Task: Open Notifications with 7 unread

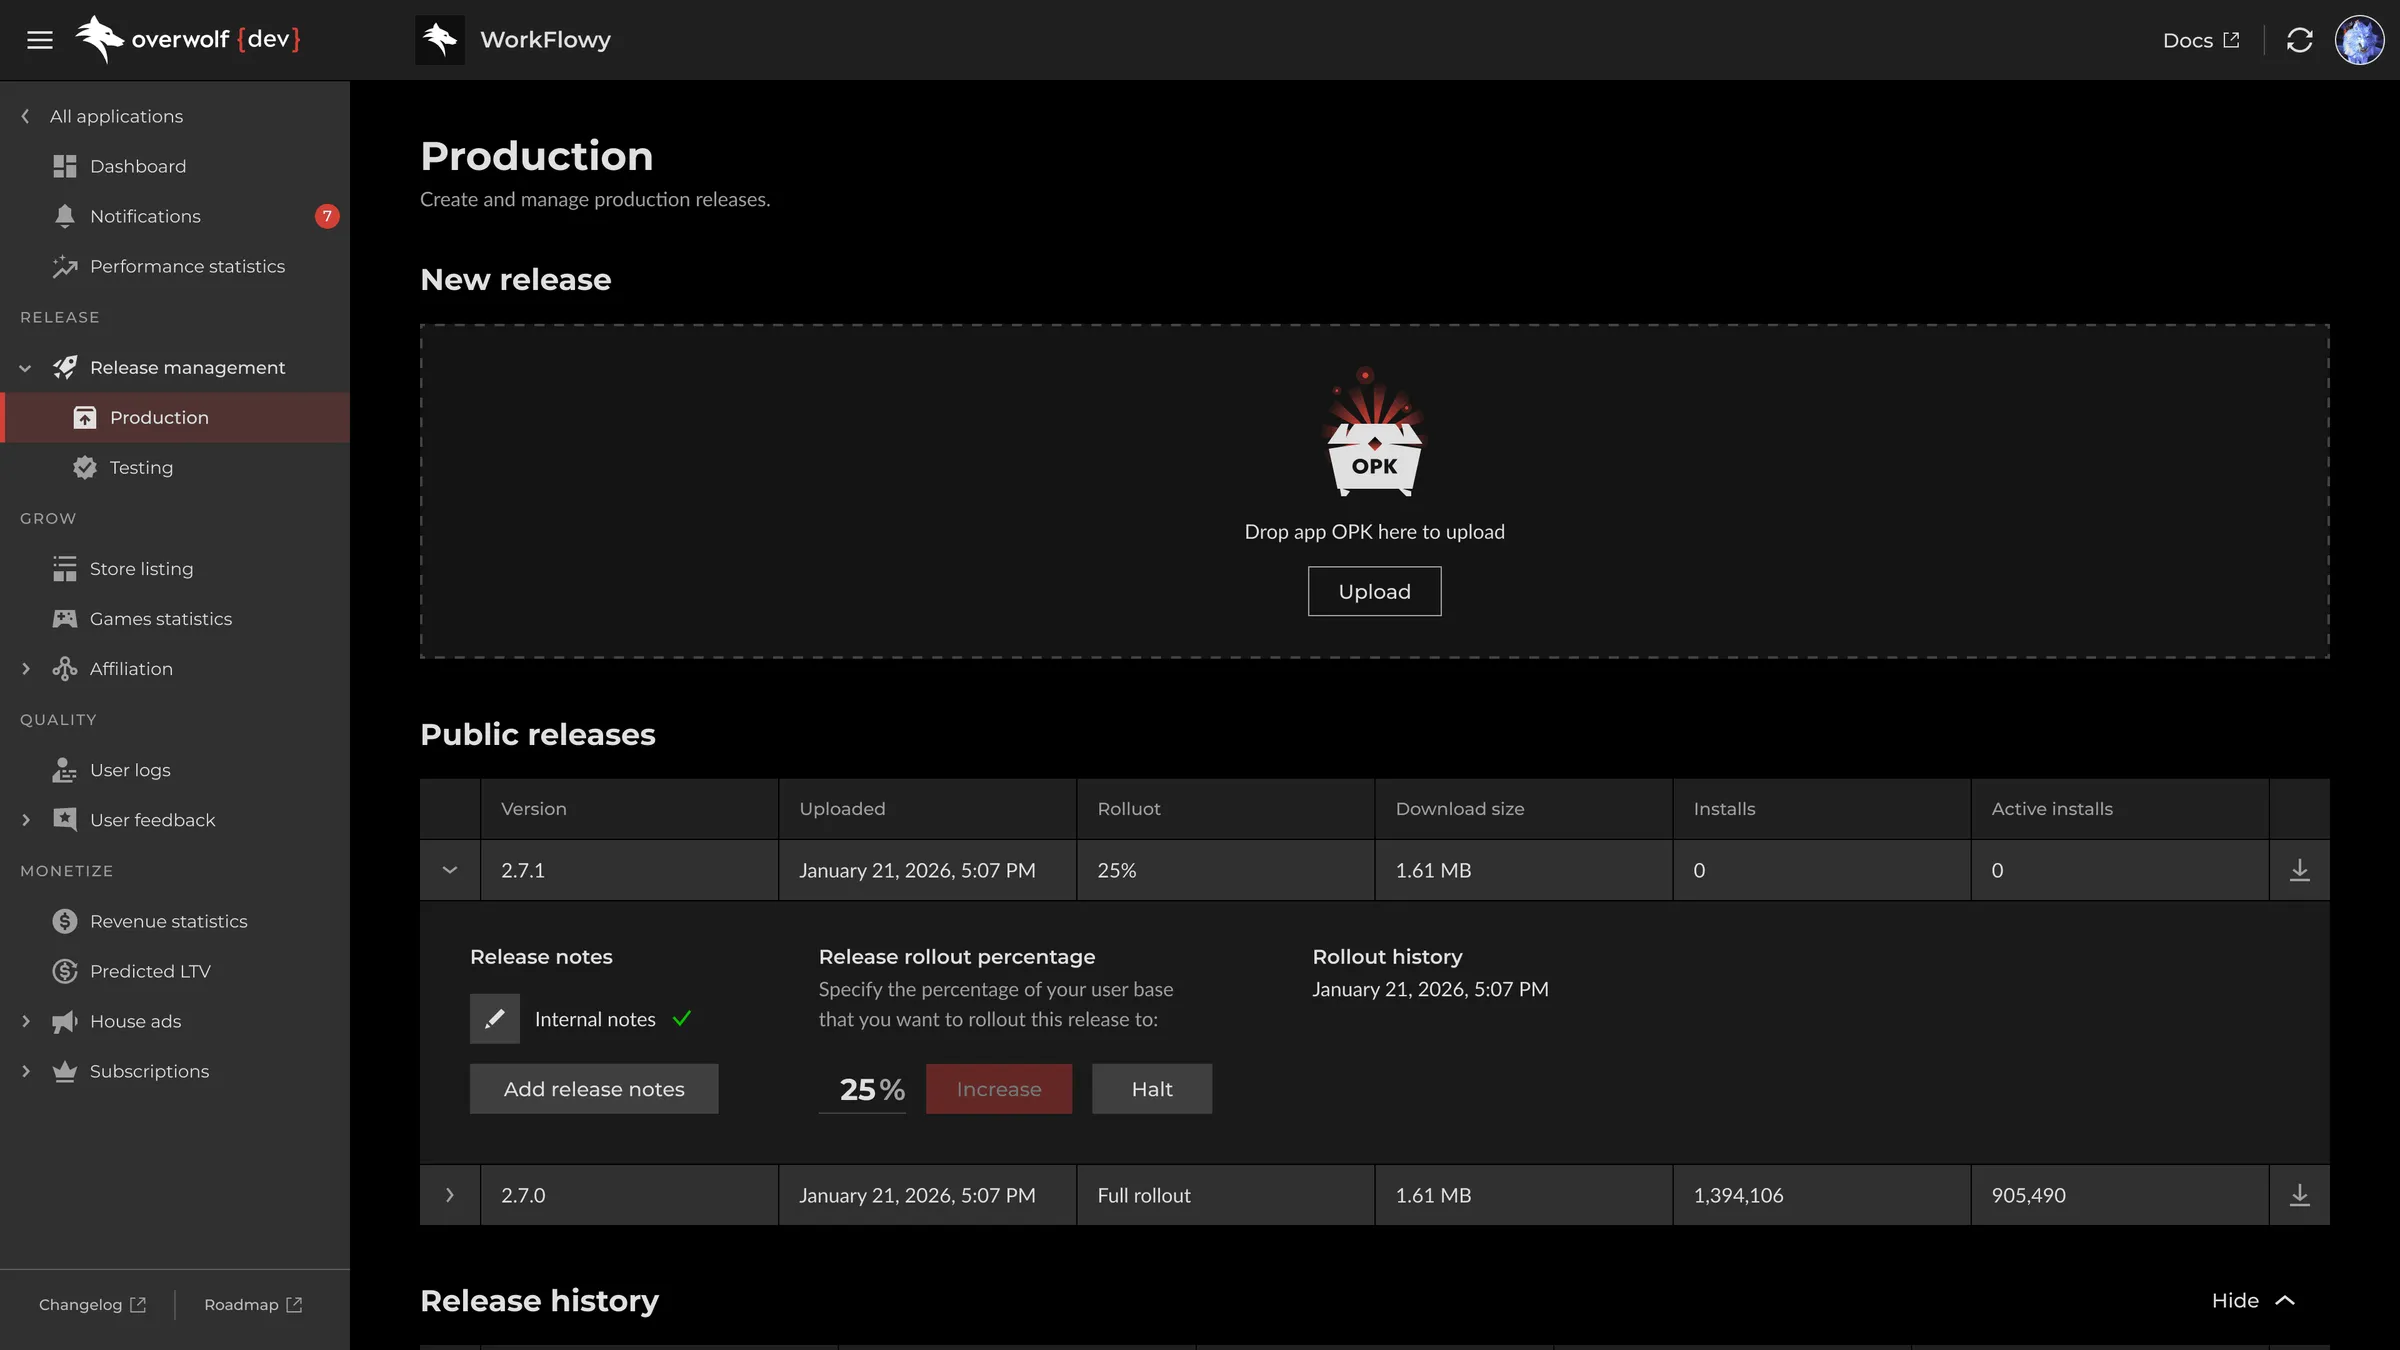Action: (x=175, y=216)
